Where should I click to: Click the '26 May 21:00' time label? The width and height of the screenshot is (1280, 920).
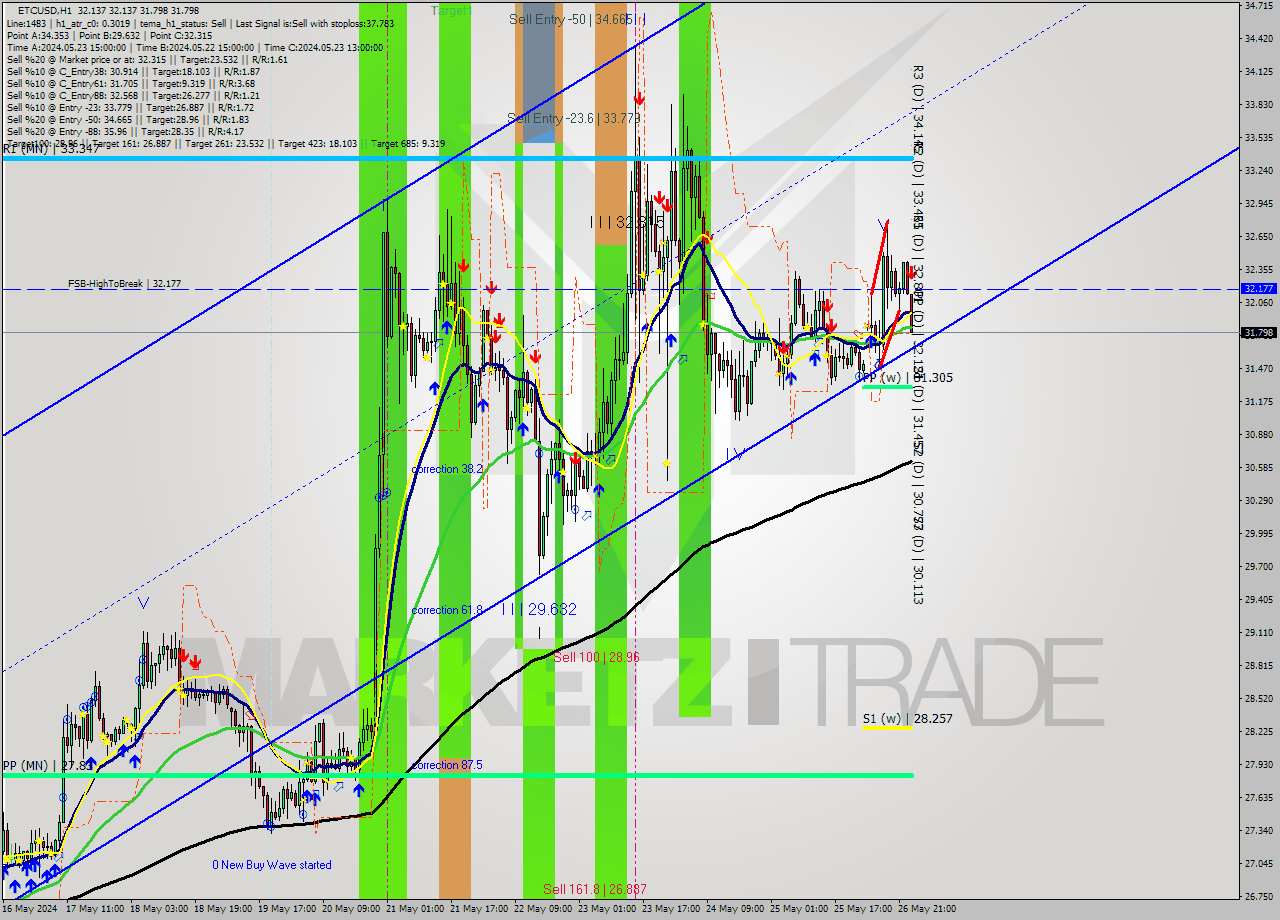927,909
